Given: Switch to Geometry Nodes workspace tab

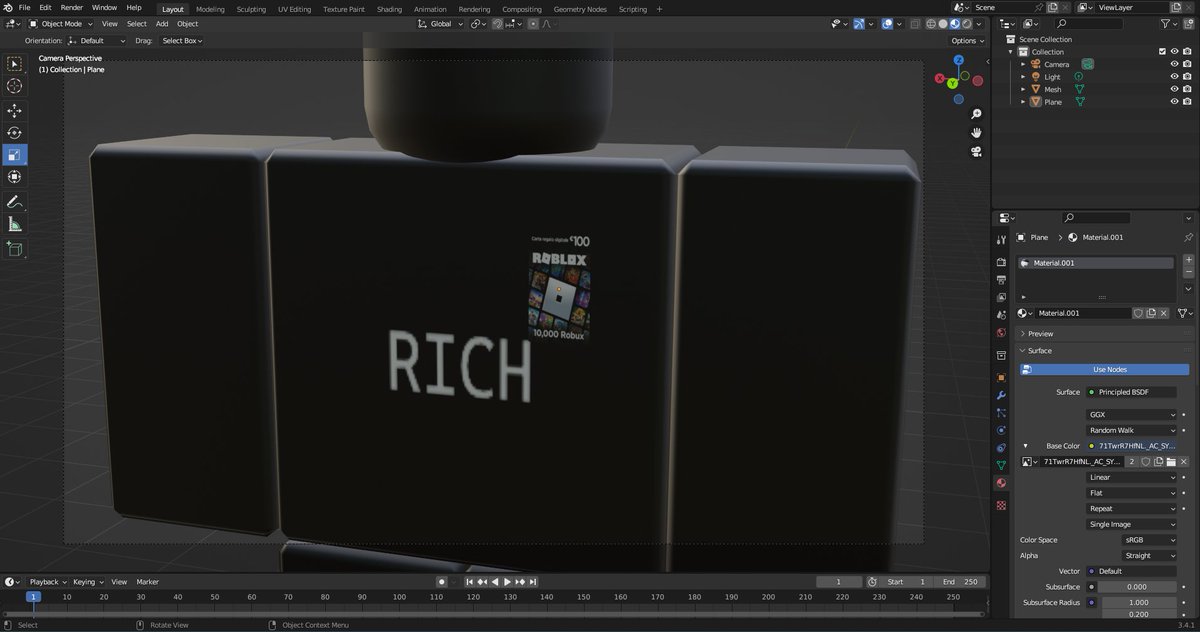Looking at the screenshot, I should pyautogui.click(x=580, y=9).
